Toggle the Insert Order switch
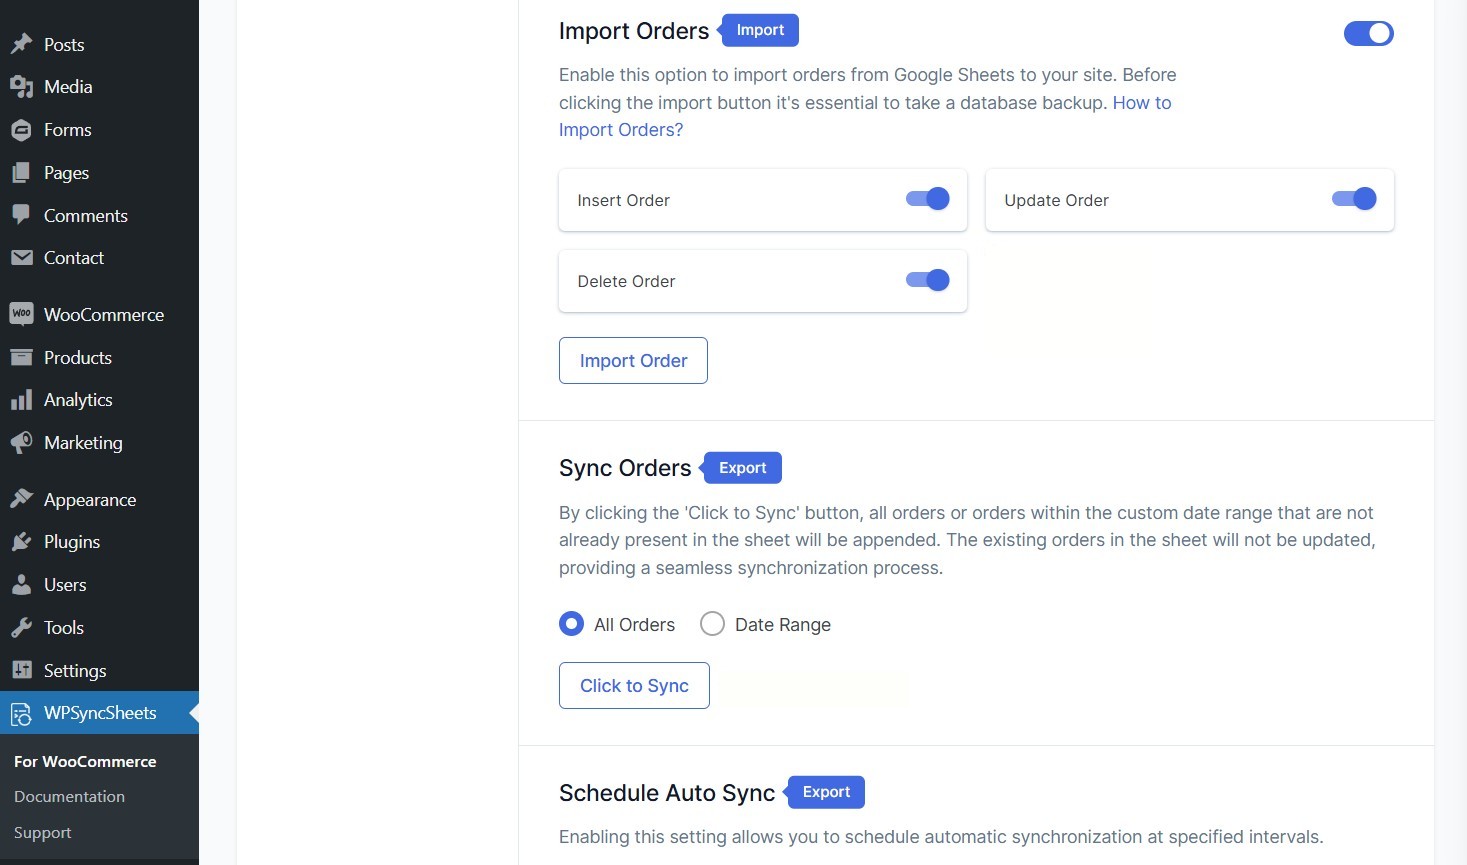The image size is (1467, 865). pyautogui.click(x=927, y=199)
